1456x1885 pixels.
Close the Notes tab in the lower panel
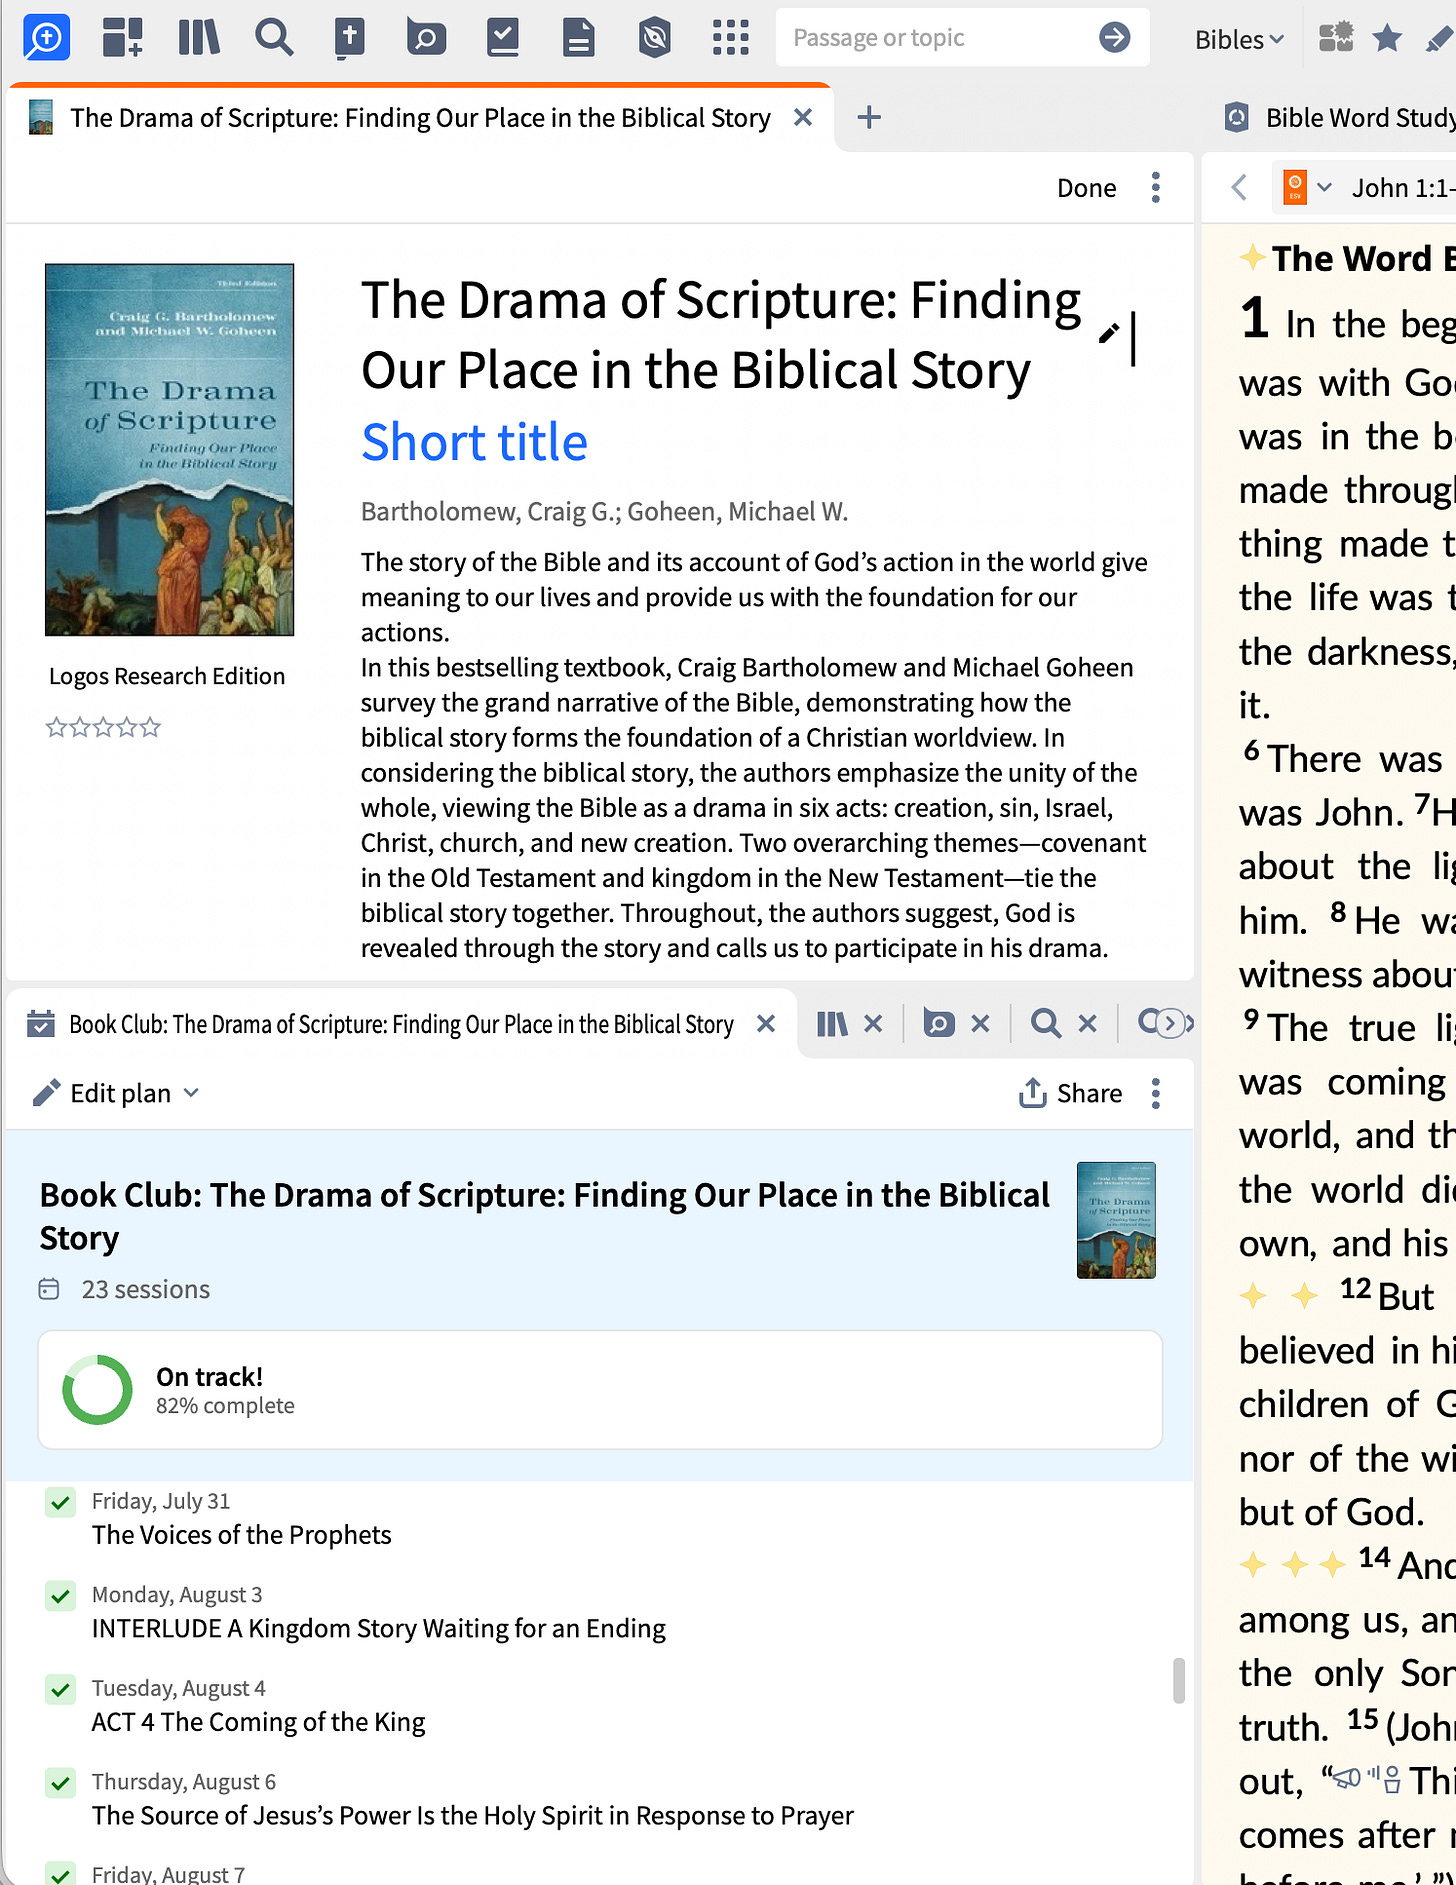pos(980,1024)
